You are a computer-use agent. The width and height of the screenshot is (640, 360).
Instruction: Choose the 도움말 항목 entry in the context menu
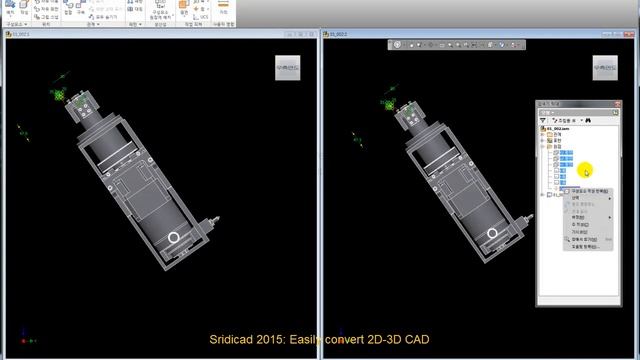(x=588, y=247)
